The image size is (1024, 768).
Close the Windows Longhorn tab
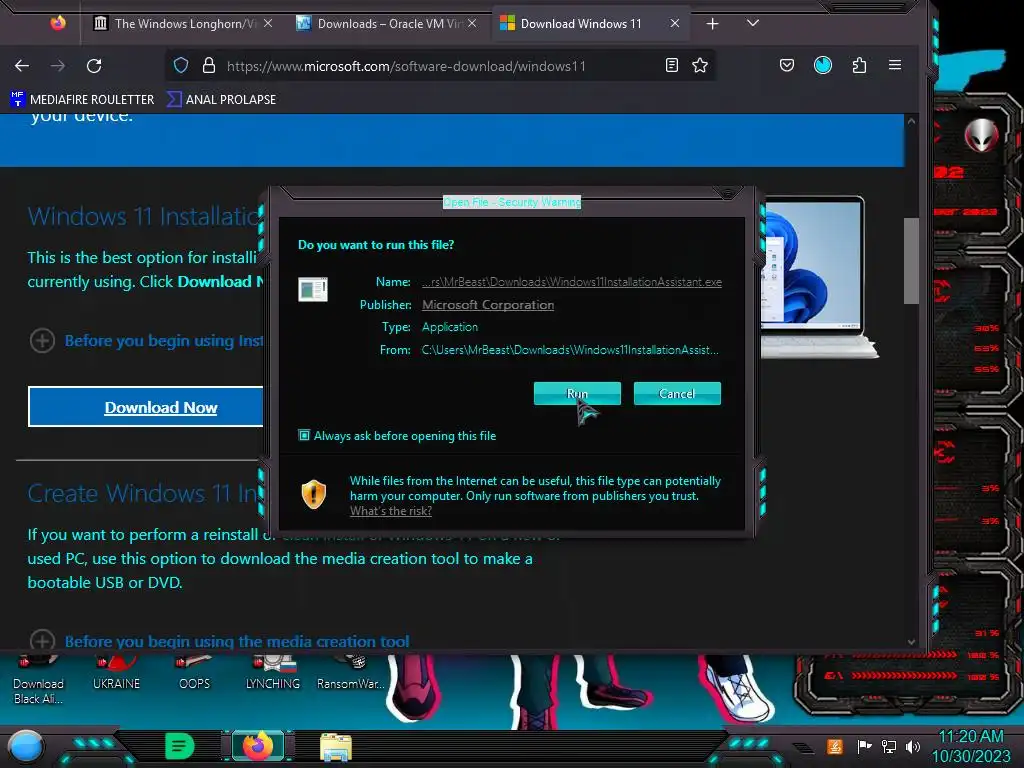point(268,23)
